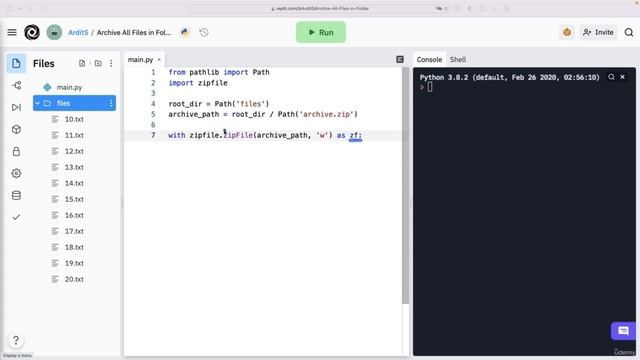The width and height of the screenshot is (640, 360).
Task: Close the main.py tab
Action: [x=159, y=60]
